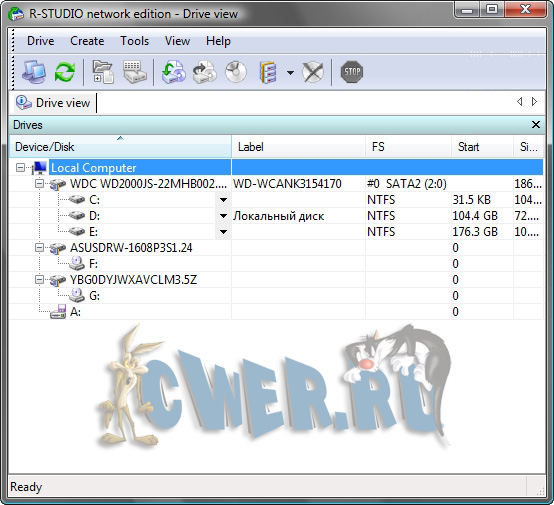Click the Create Region disc icon
This screenshot has height=505, width=554.
tap(236, 72)
